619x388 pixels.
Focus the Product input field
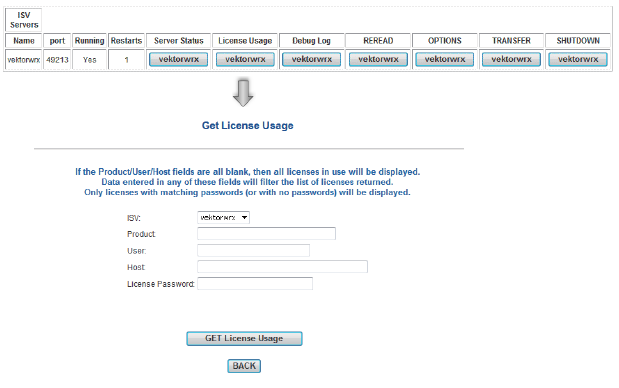pyautogui.click(x=266, y=234)
